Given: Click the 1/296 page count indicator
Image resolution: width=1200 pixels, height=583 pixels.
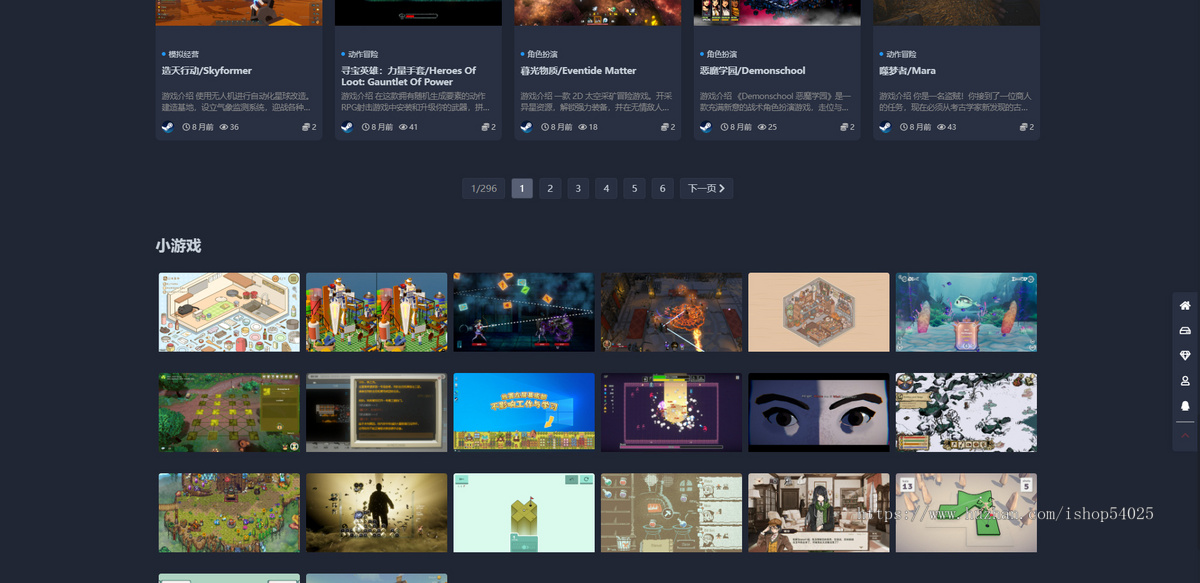Looking at the screenshot, I should [484, 188].
